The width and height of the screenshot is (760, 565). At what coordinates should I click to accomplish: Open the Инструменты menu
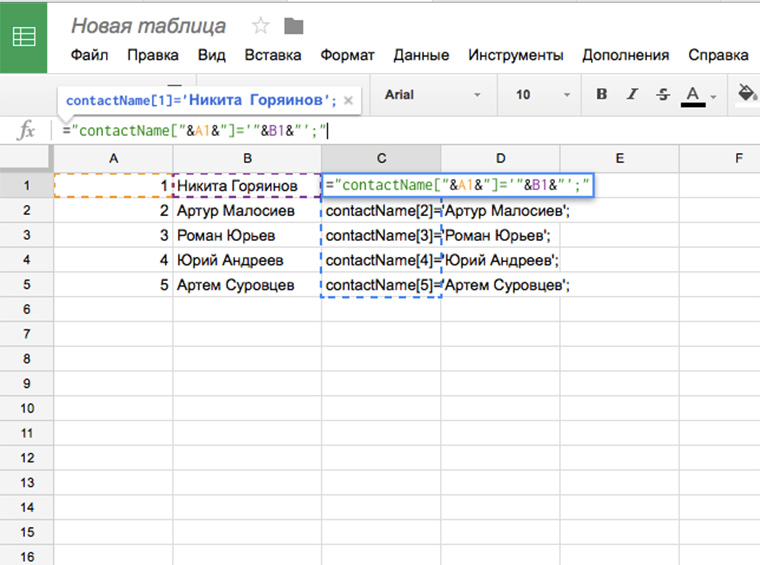516,55
